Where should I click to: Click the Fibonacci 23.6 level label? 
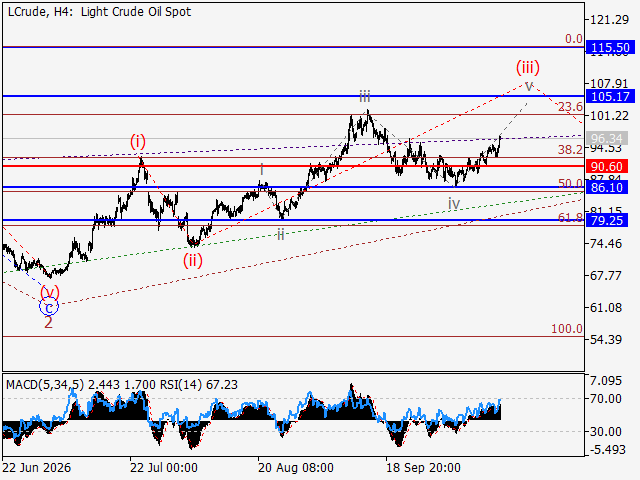tap(571, 107)
